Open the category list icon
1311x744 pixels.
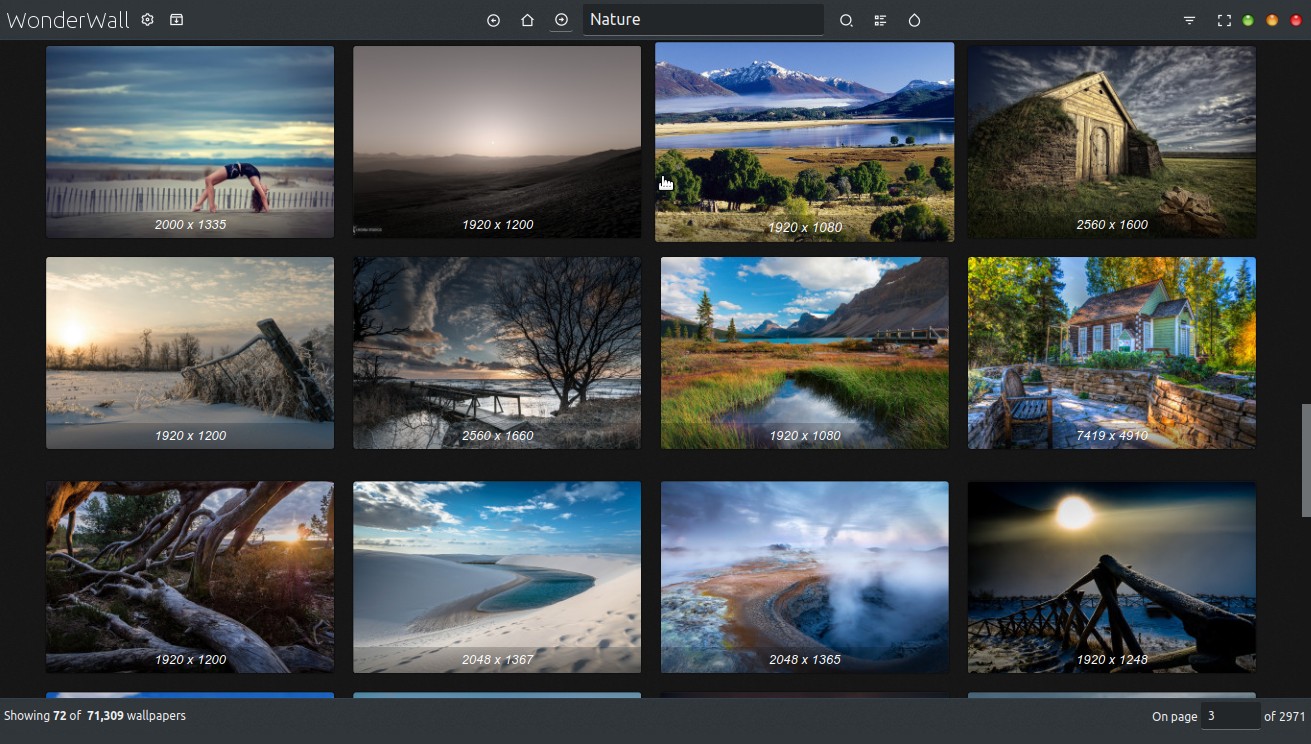pyautogui.click(x=880, y=20)
